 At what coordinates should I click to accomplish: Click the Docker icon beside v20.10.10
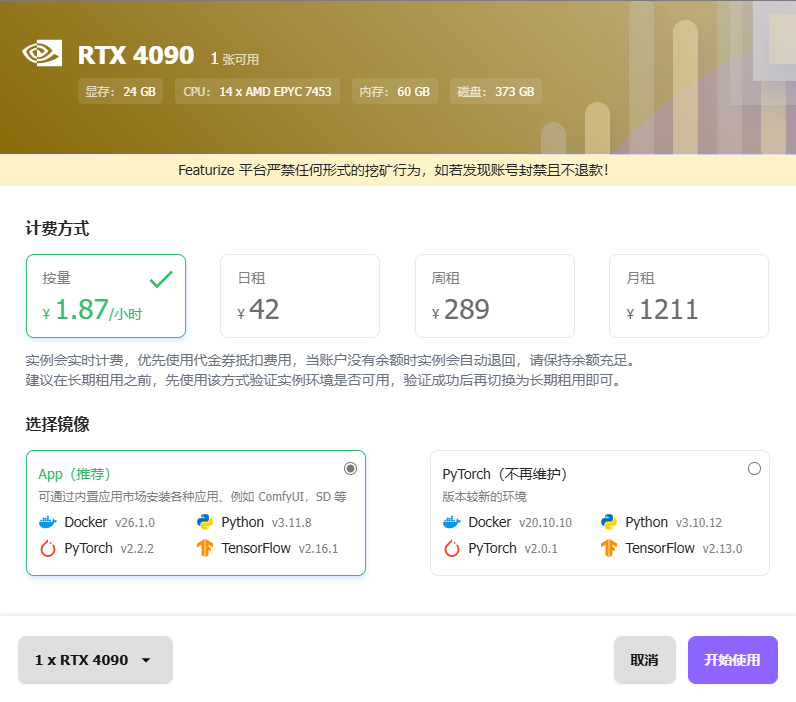pos(451,522)
